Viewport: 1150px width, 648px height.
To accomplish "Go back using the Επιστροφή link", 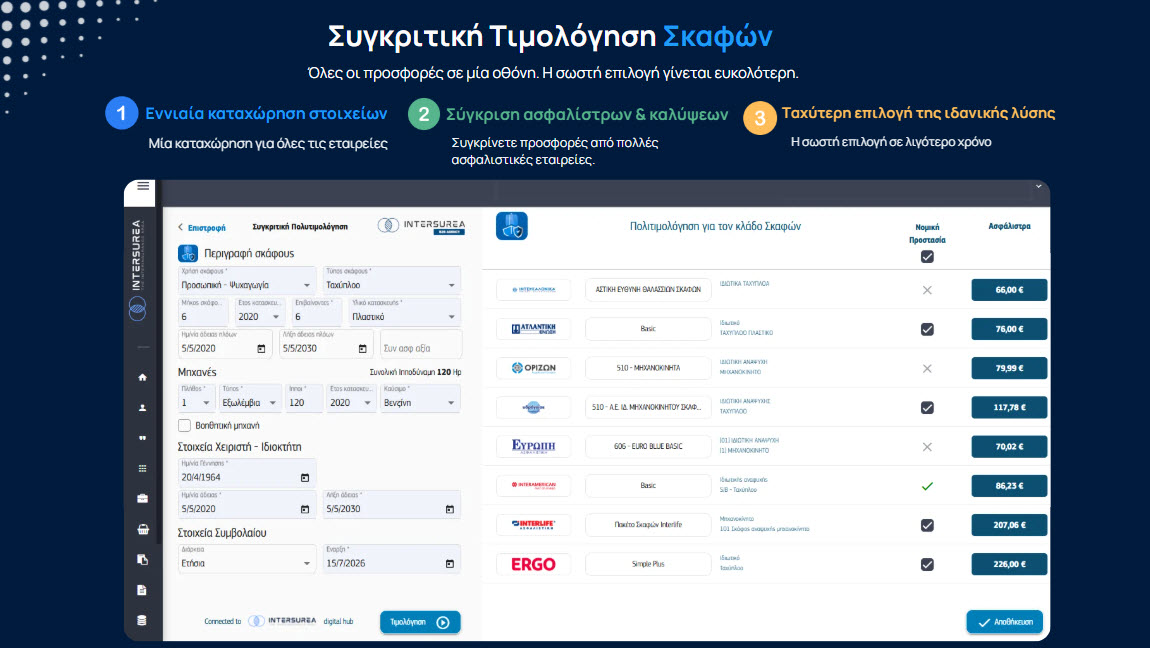I will pos(202,227).
